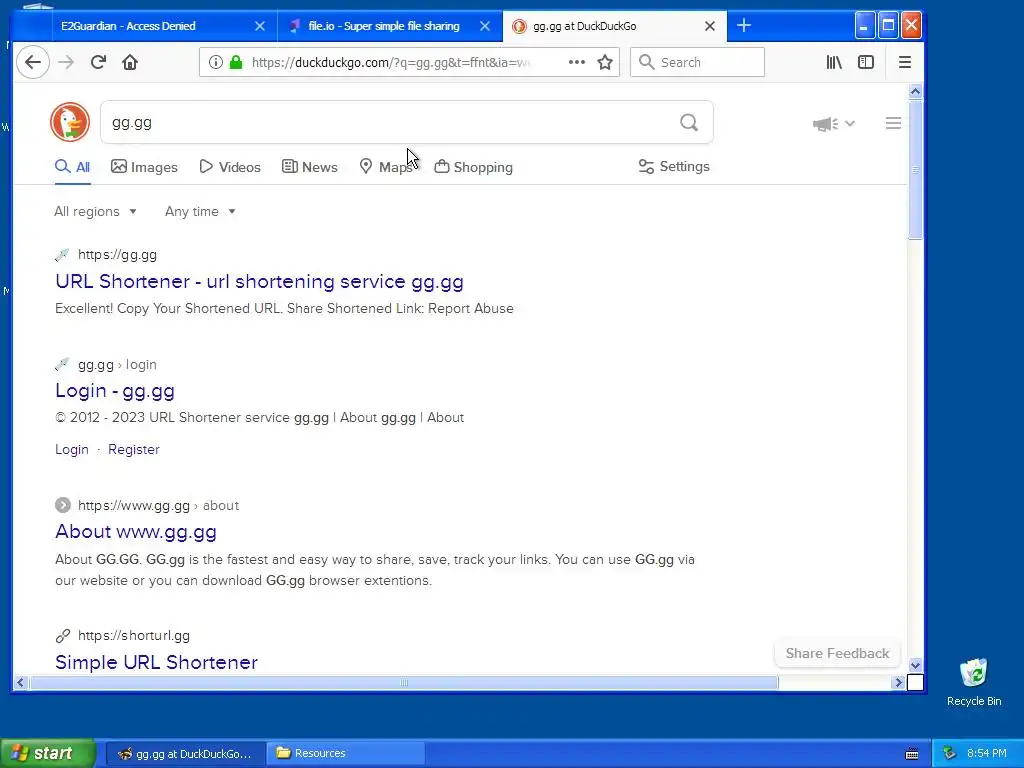The image size is (1024, 768).
Task: Switch to Videos results
Action: pos(230,167)
